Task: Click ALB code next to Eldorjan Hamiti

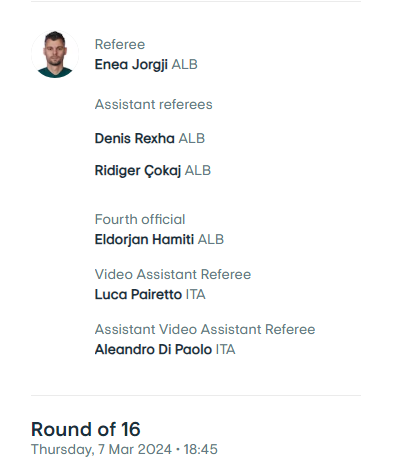Action: (211, 240)
